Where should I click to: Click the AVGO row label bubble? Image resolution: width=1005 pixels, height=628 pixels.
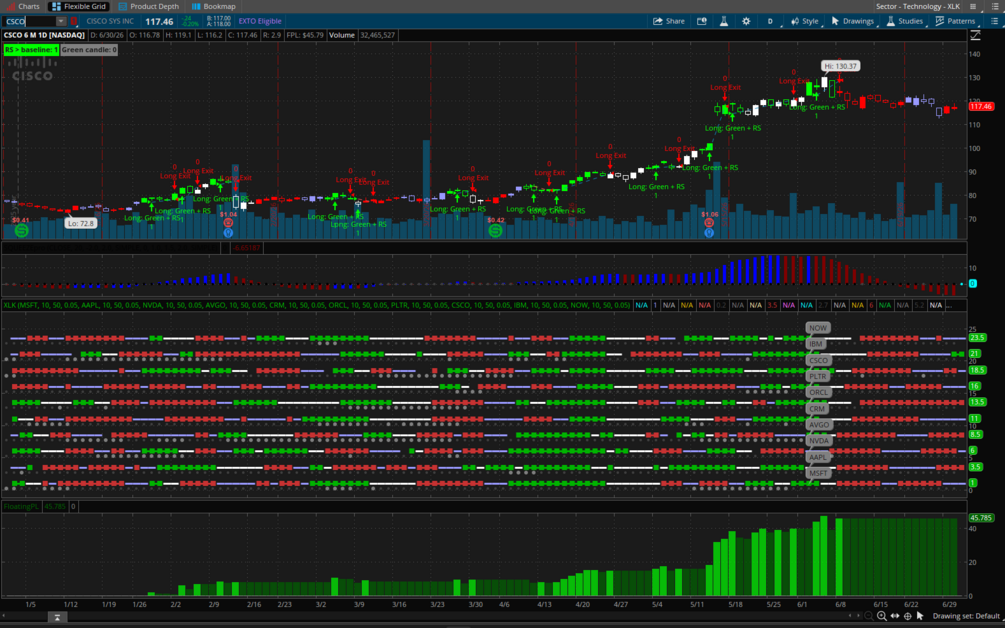[x=819, y=424]
